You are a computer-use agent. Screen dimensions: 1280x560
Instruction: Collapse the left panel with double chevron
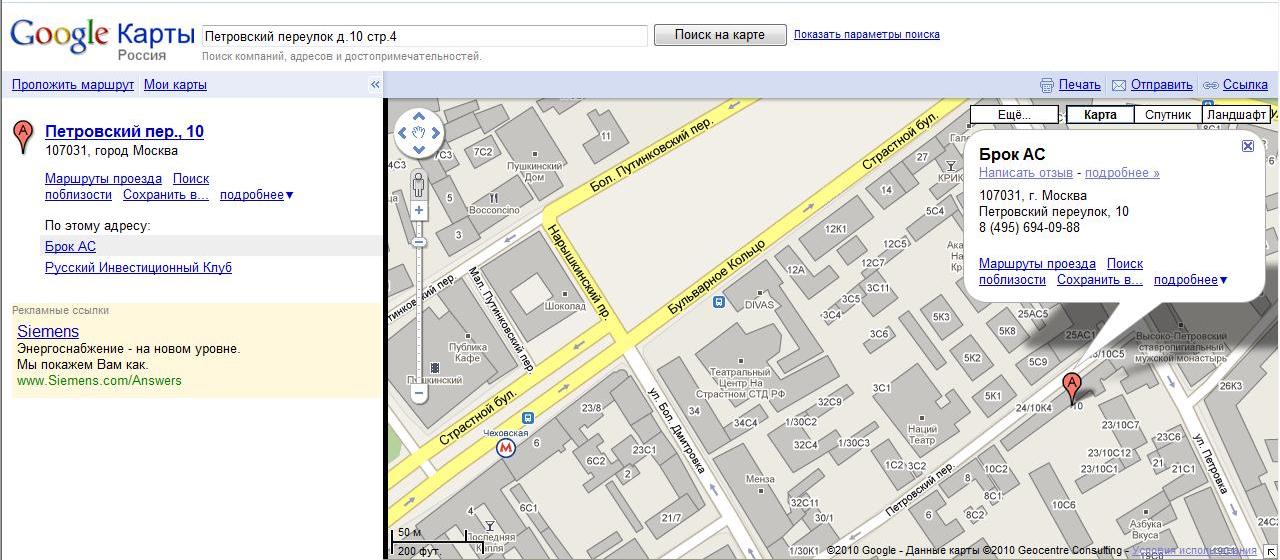(x=375, y=85)
